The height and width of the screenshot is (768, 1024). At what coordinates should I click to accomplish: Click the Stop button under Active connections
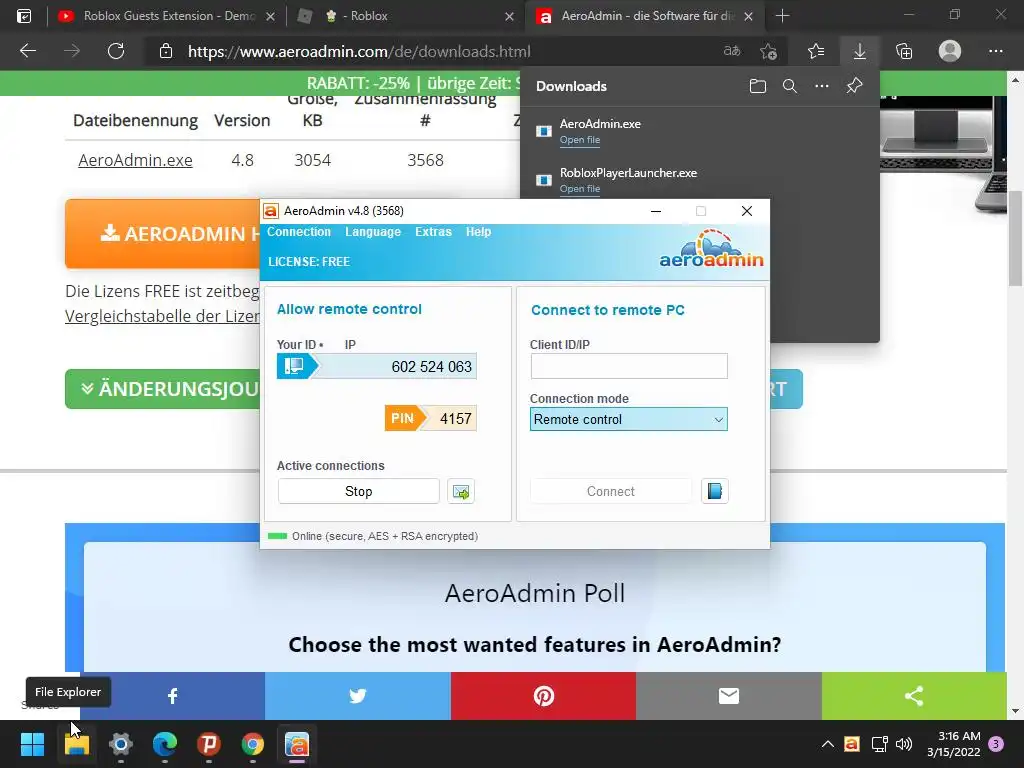pyautogui.click(x=359, y=491)
